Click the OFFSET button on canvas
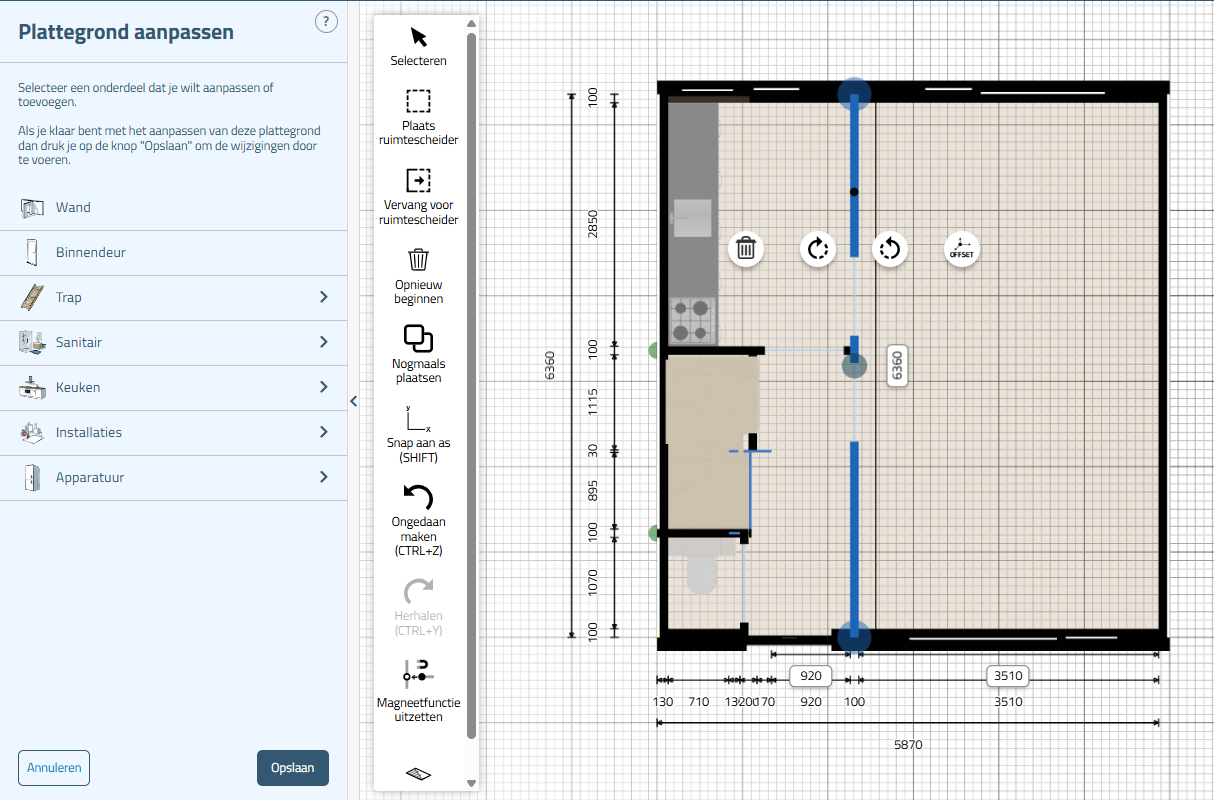This screenshot has height=800, width=1214. click(x=961, y=248)
